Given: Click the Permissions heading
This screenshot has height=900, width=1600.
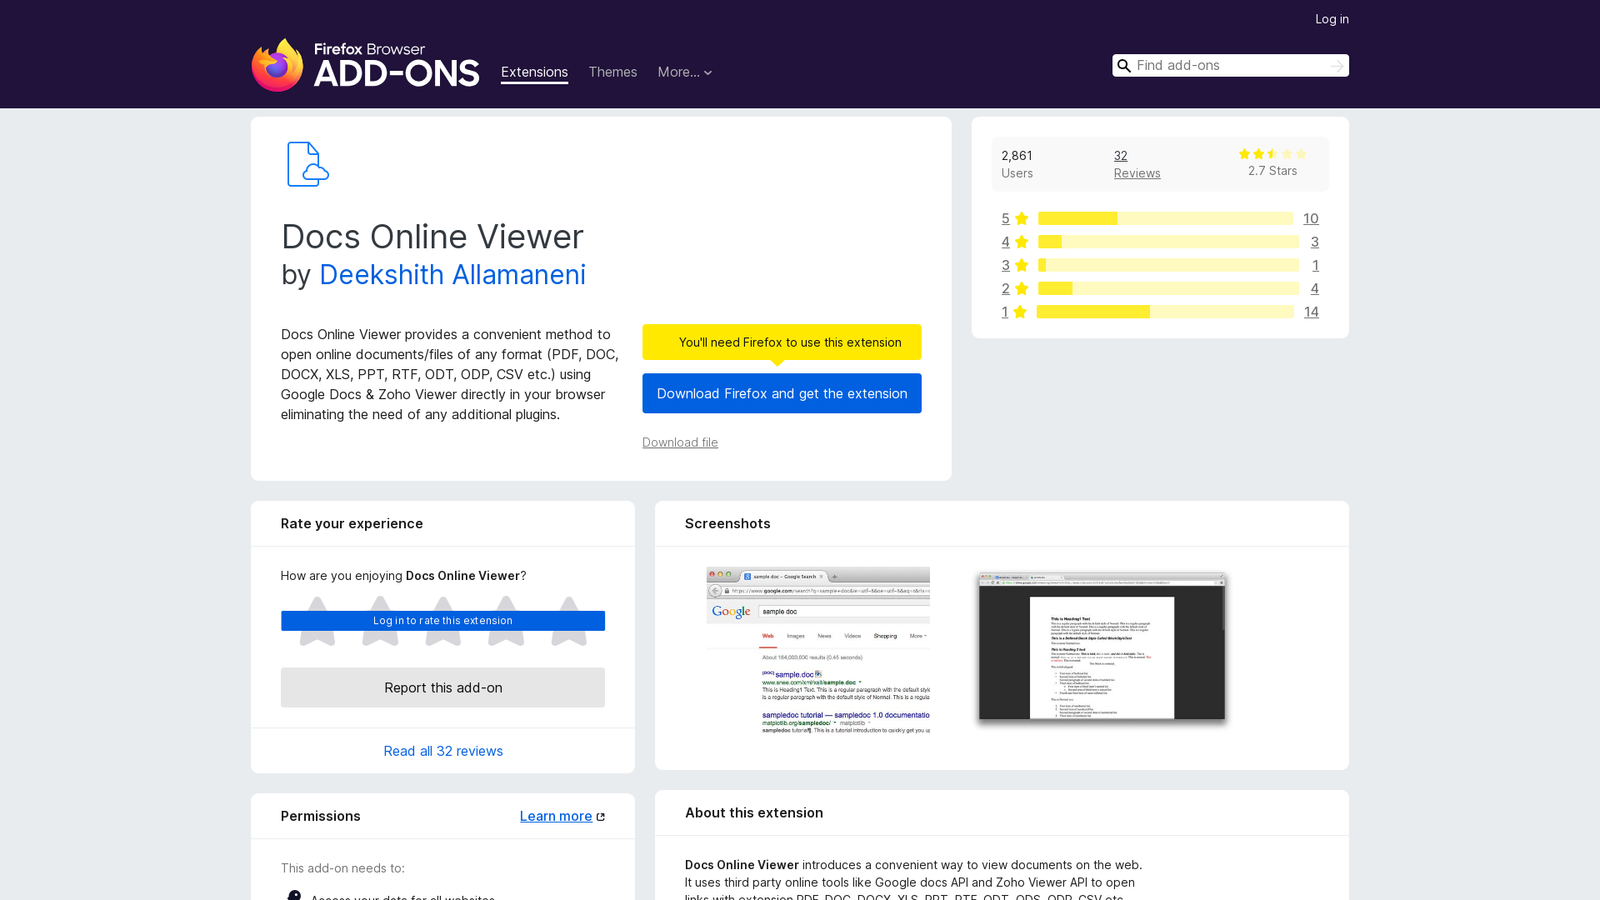Looking at the screenshot, I should pyautogui.click(x=321, y=817).
